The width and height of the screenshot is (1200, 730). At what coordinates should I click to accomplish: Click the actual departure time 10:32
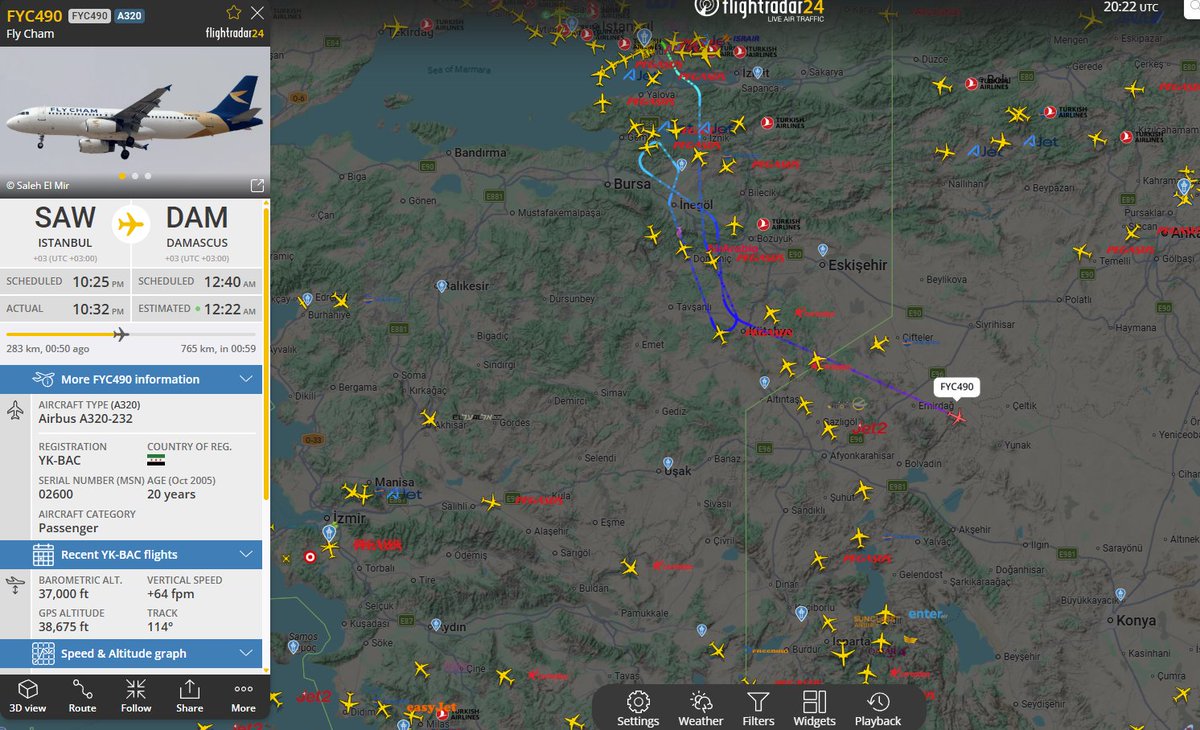coord(99,309)
